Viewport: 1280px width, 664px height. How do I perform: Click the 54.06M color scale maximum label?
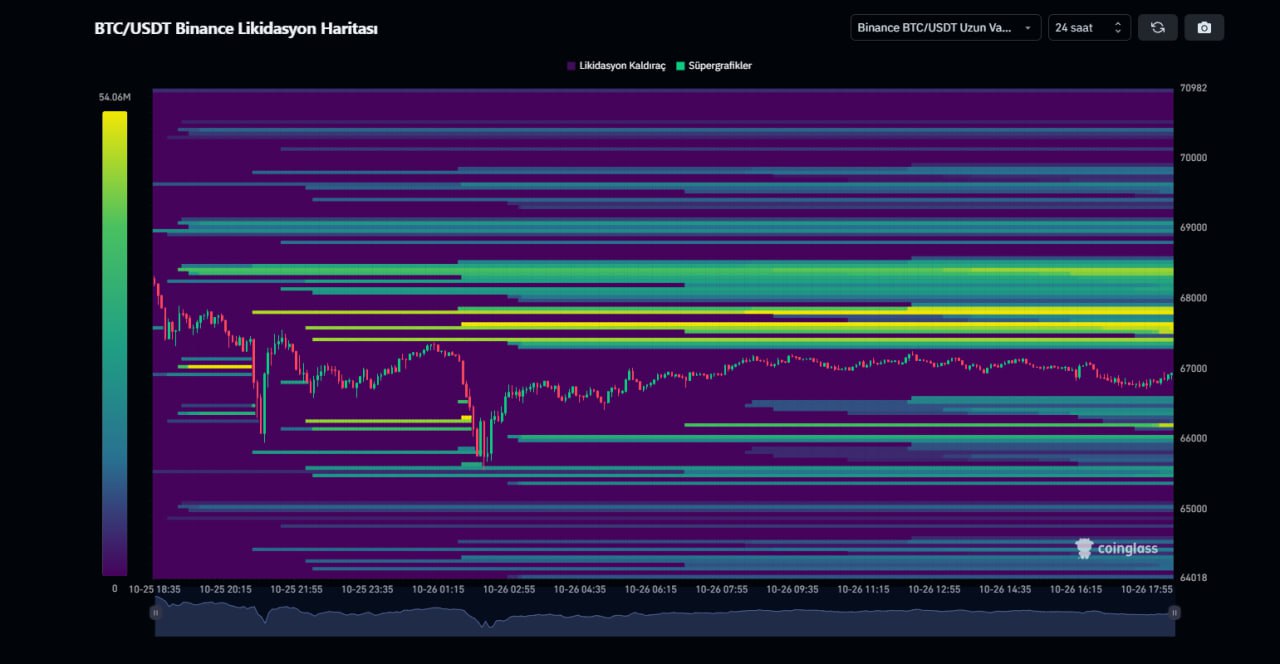(x=114, y=97)
